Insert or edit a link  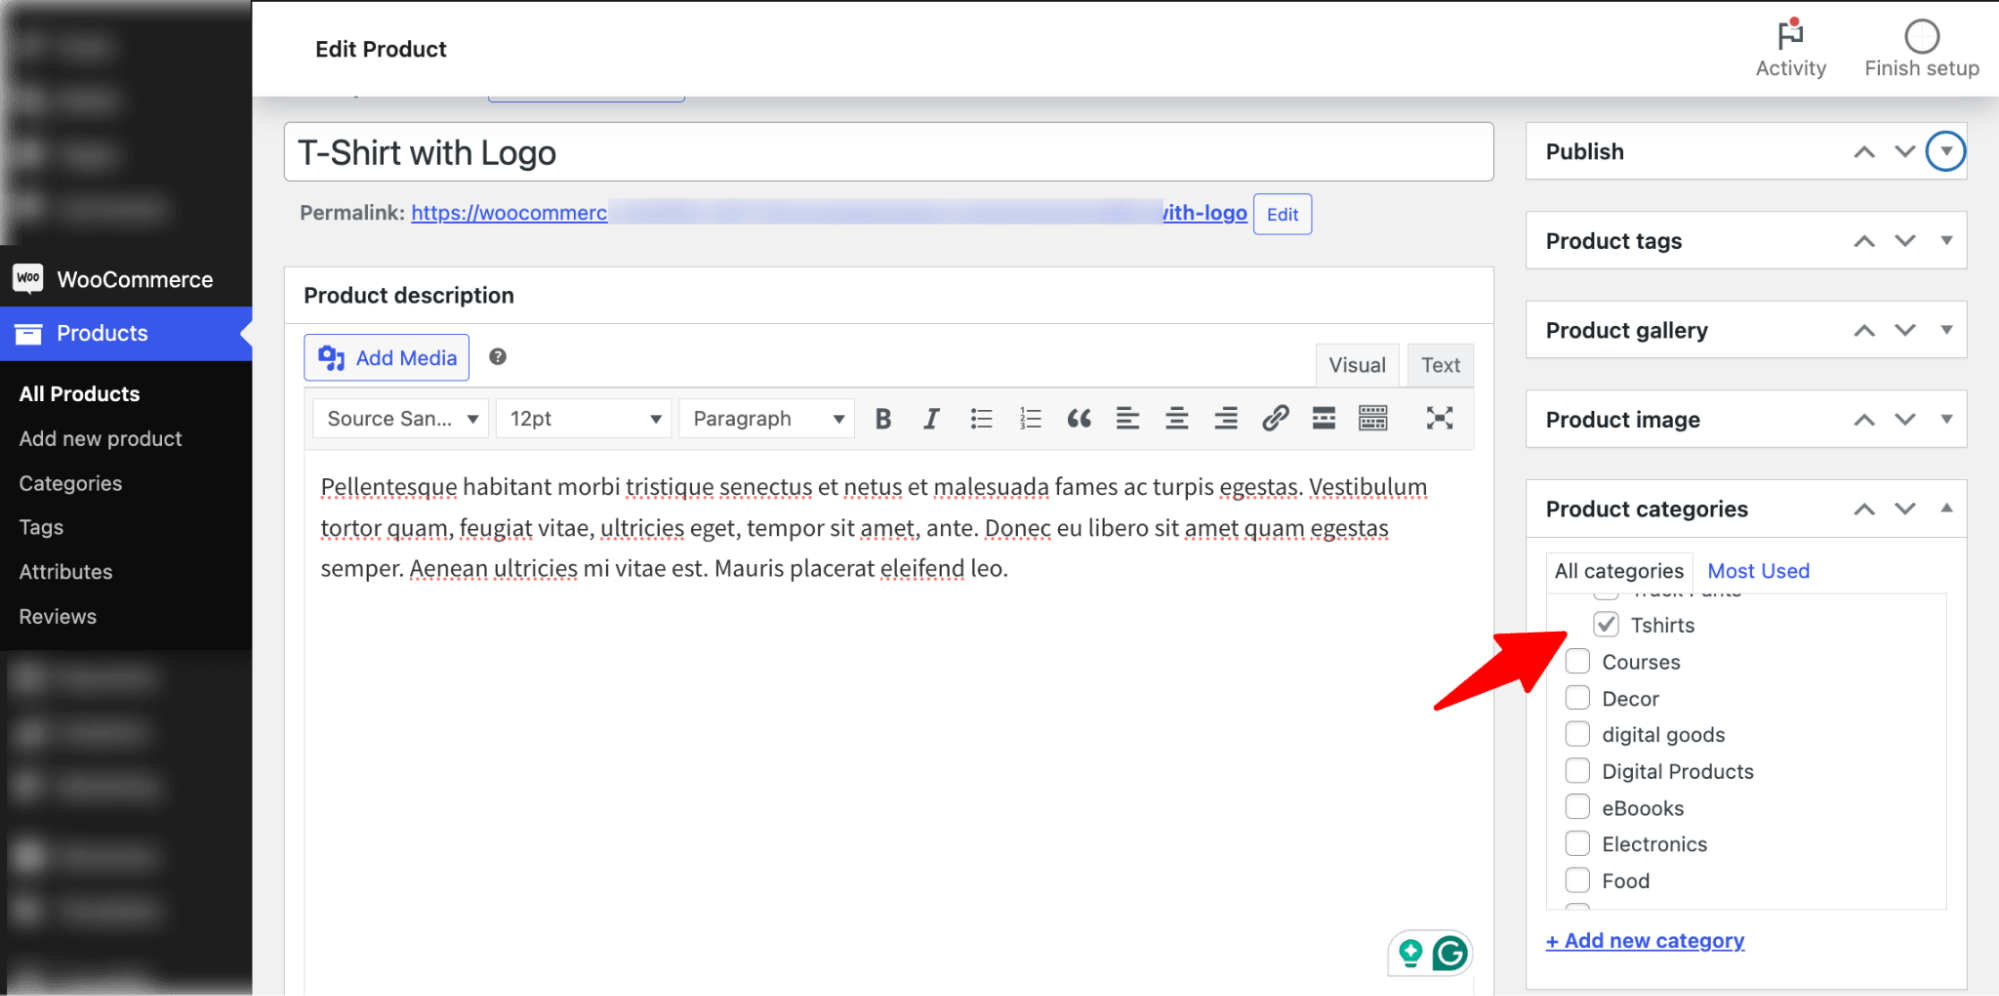click(1275, 419)
